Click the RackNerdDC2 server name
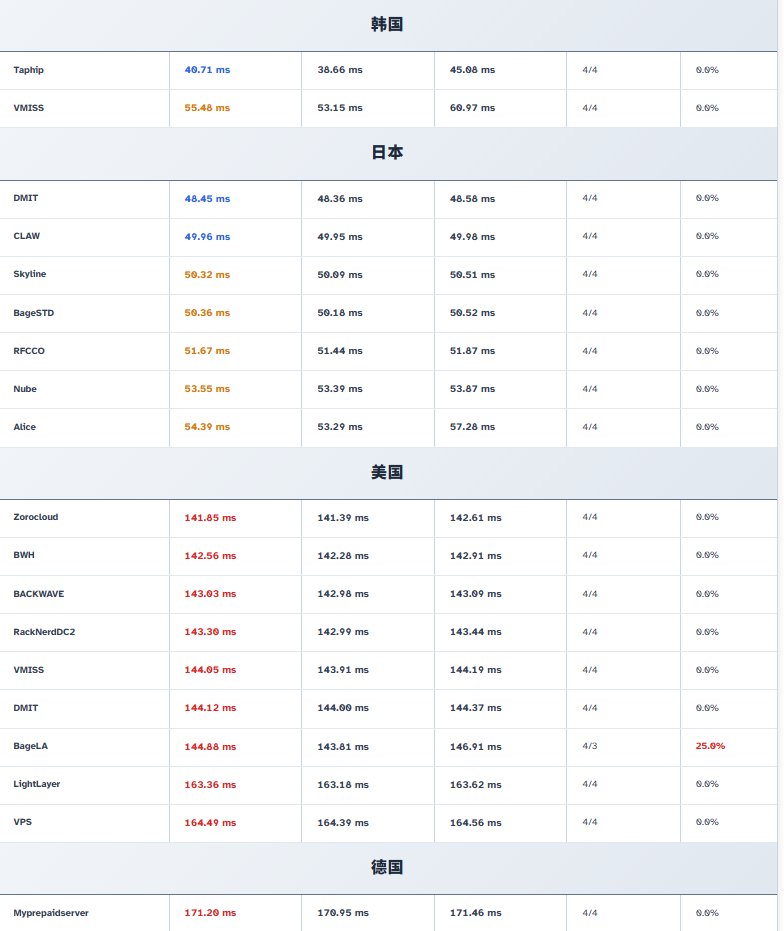784x931 pixels. 45,632
